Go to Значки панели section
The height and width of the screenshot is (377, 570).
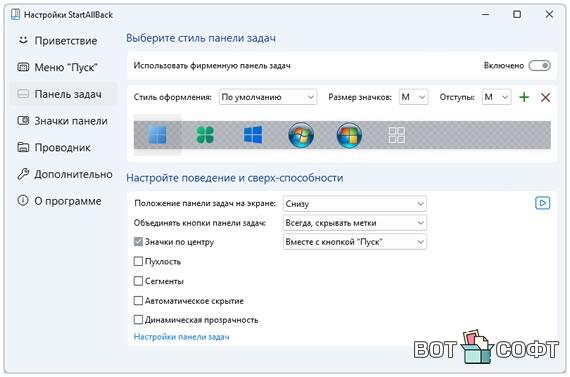coord(63,121)
